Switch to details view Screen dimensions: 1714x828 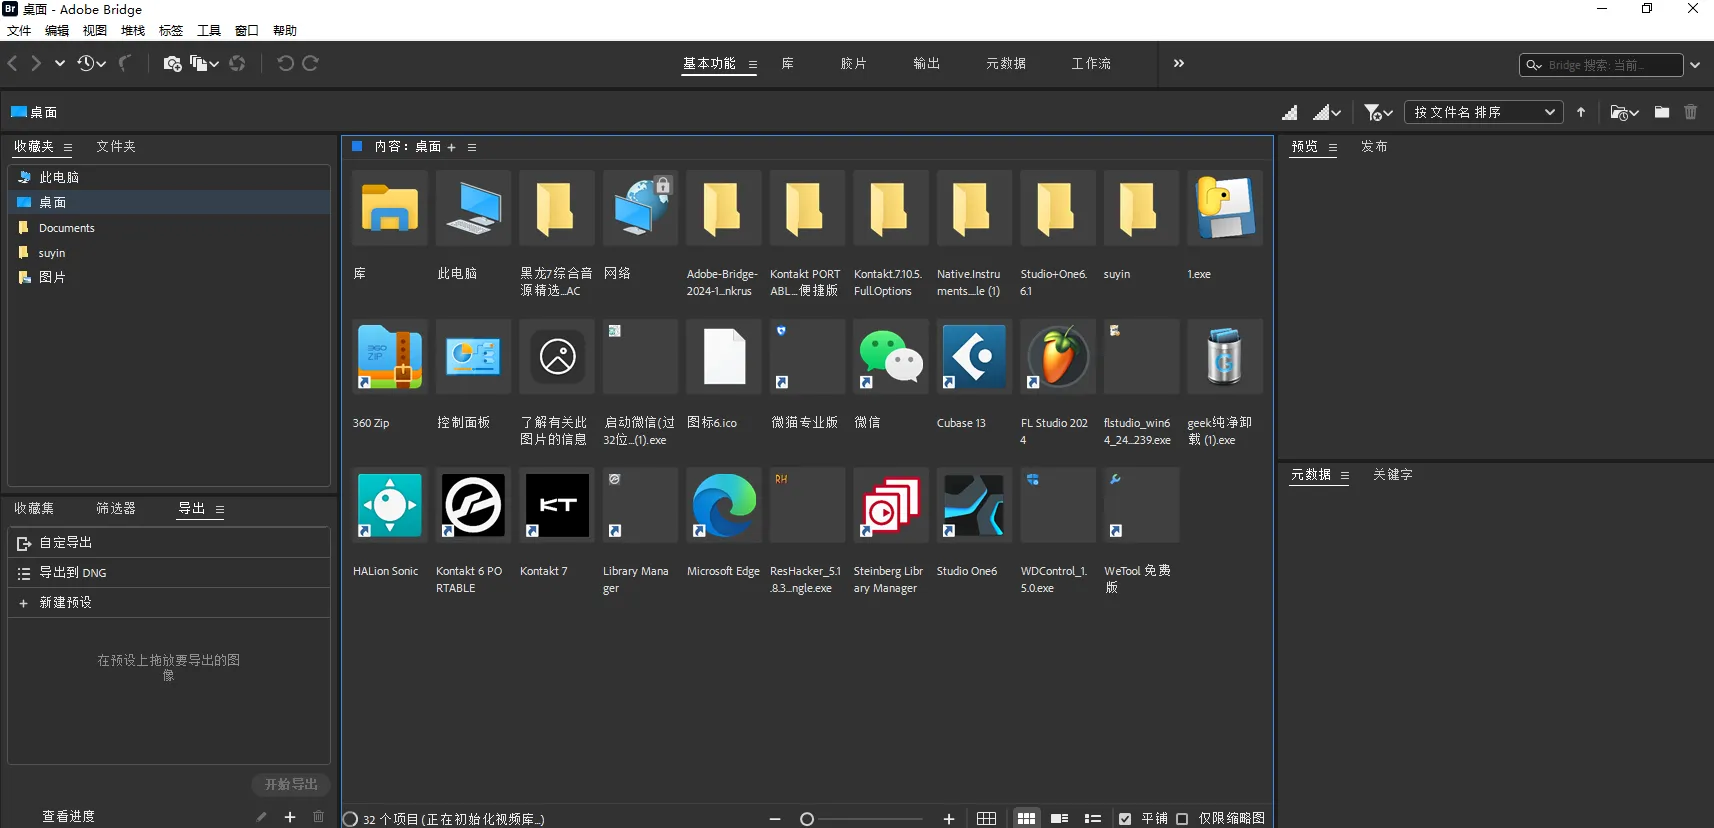[x=1060, y=819]
